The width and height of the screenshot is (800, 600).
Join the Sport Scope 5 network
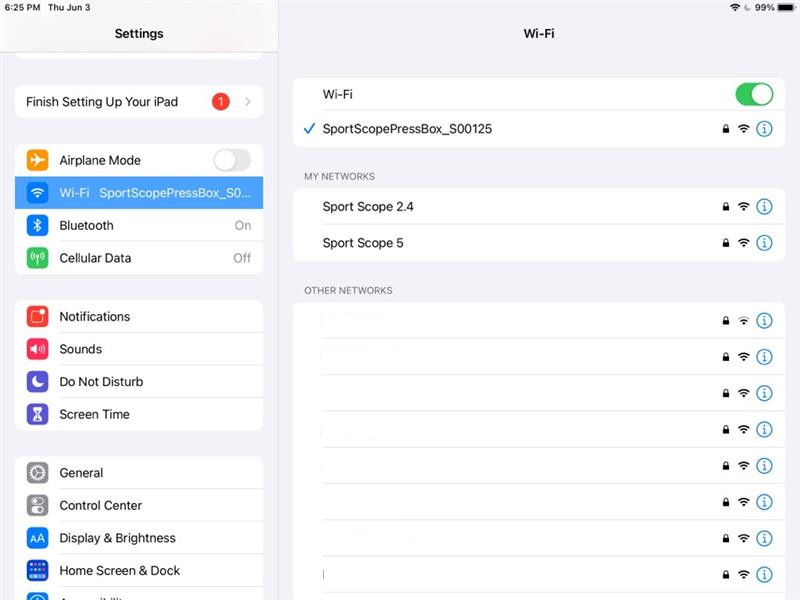pos(539,243)
